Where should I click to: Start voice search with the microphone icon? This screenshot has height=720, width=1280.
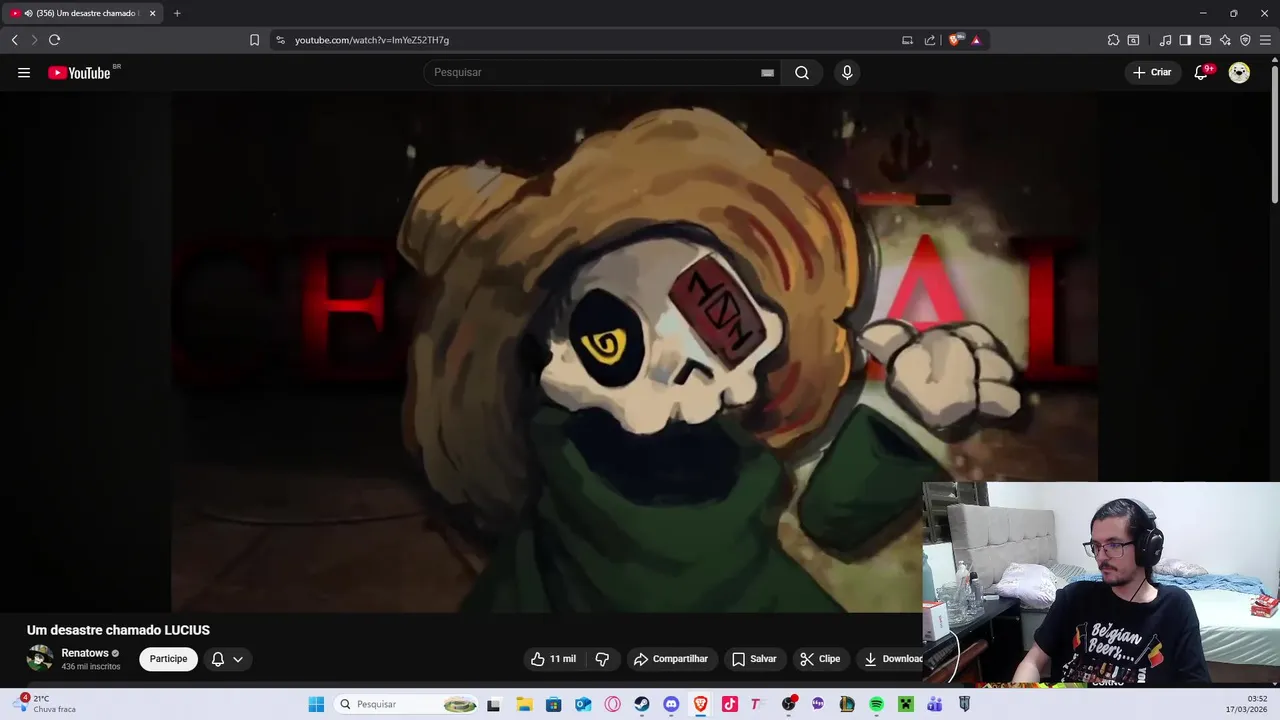tap(847, 72)
